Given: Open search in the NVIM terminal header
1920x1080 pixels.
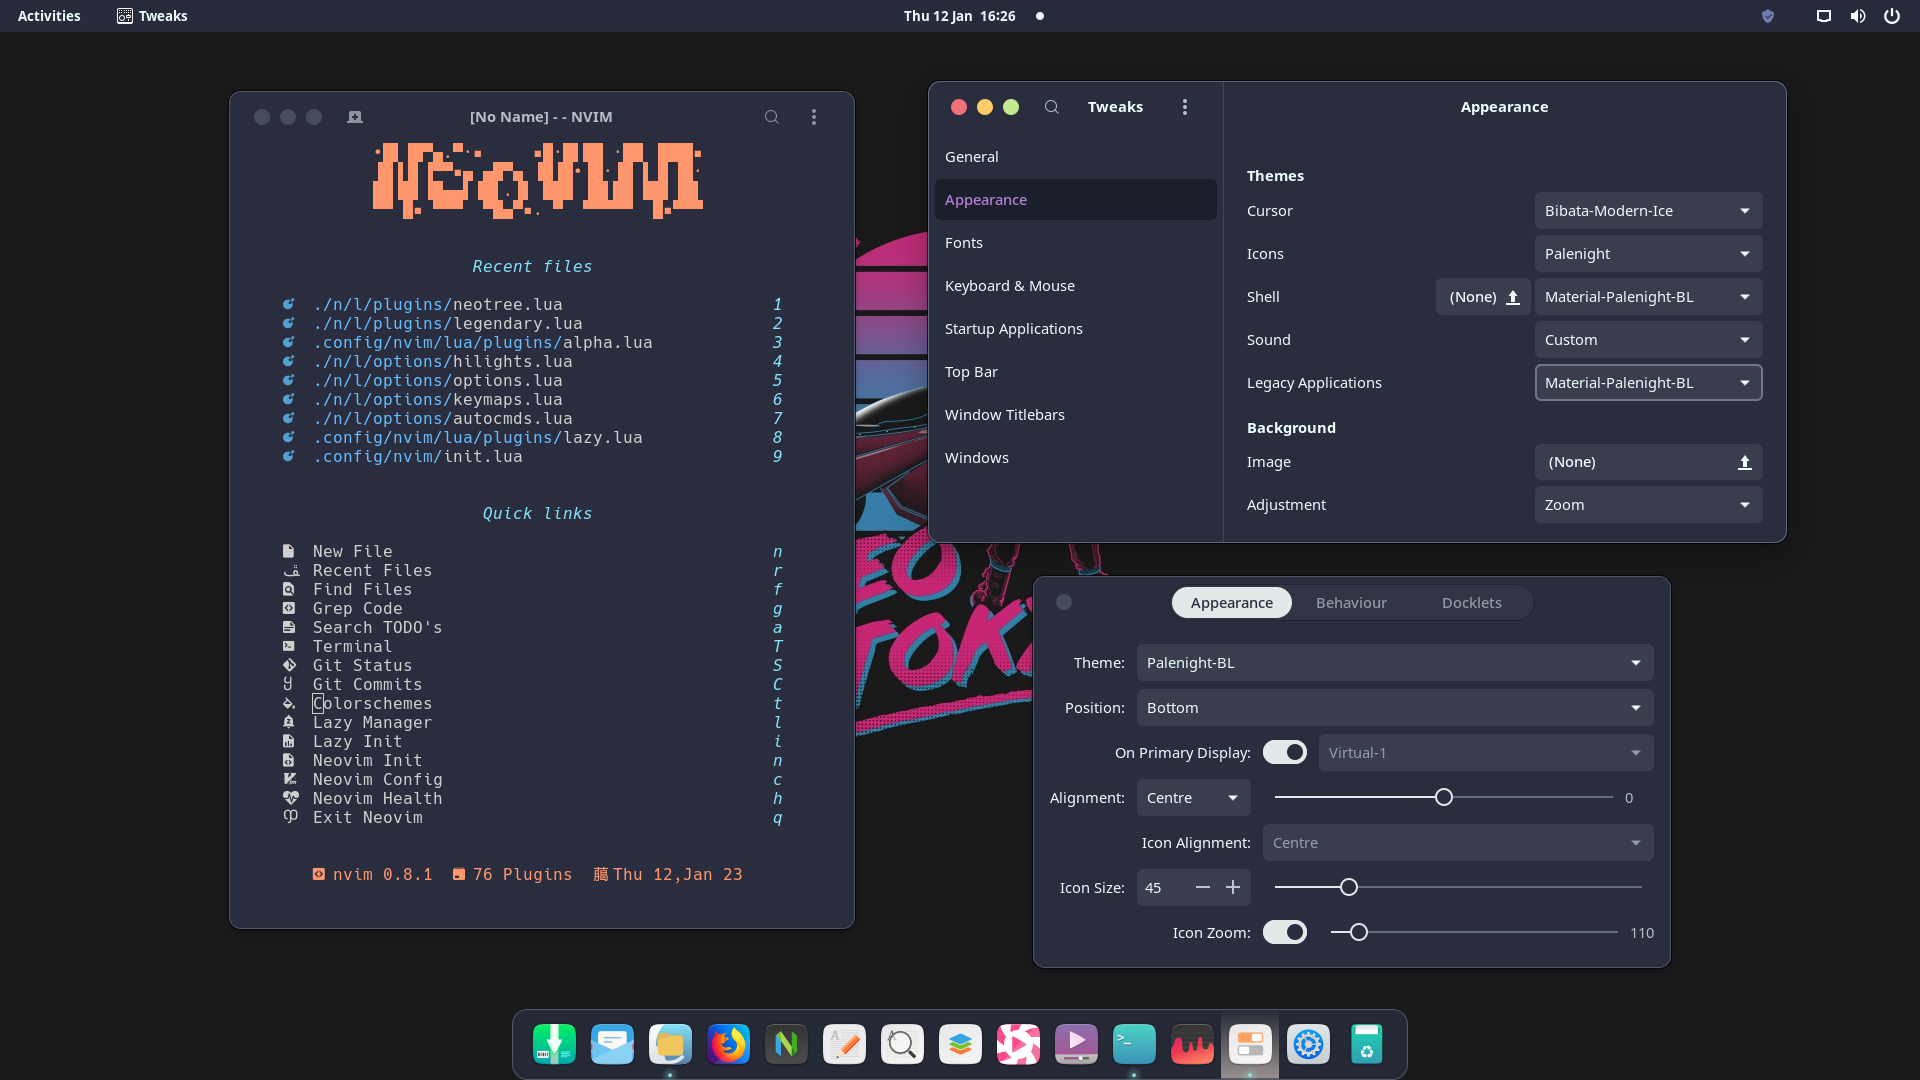Looking at the screenshot, I should (x=772, y=117).
